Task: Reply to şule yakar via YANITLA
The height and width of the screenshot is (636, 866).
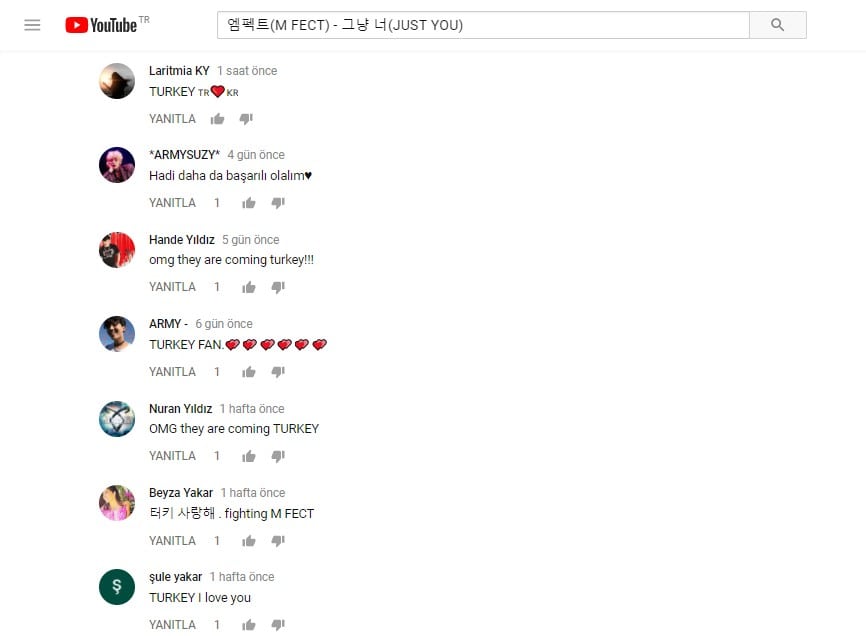Action: point(172,625)
